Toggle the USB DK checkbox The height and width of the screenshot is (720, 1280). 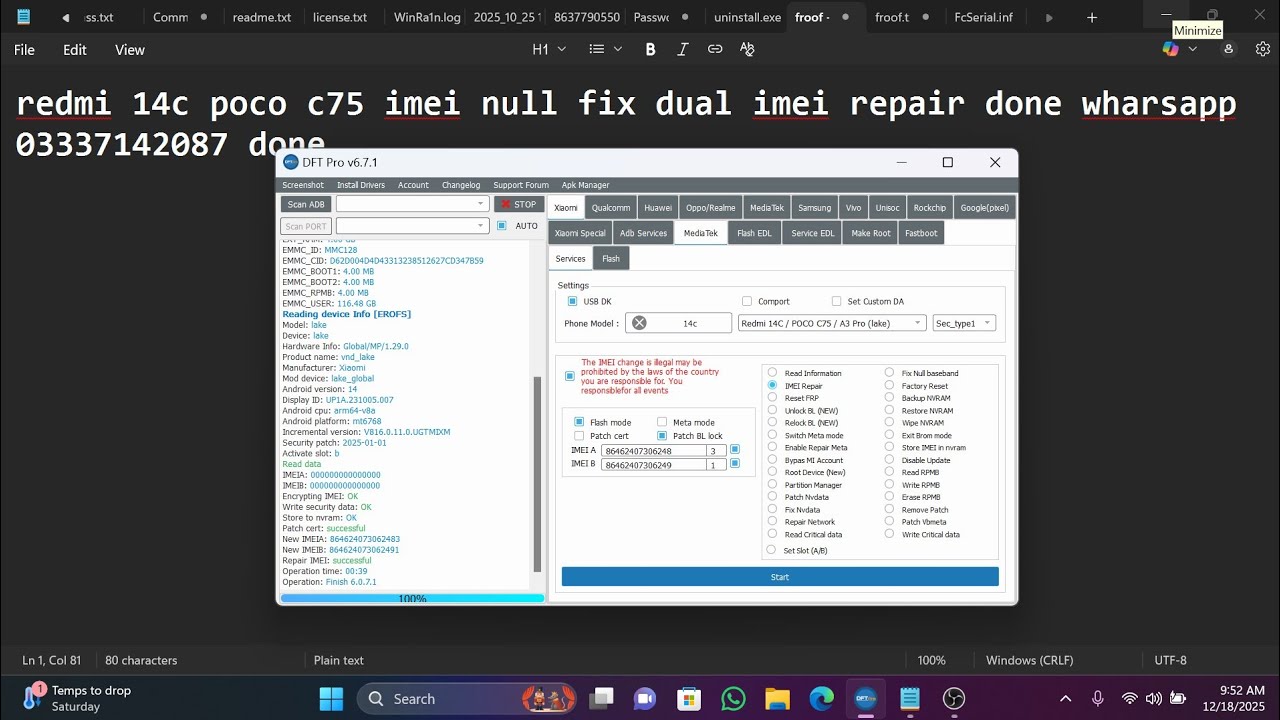pos(573,301)
